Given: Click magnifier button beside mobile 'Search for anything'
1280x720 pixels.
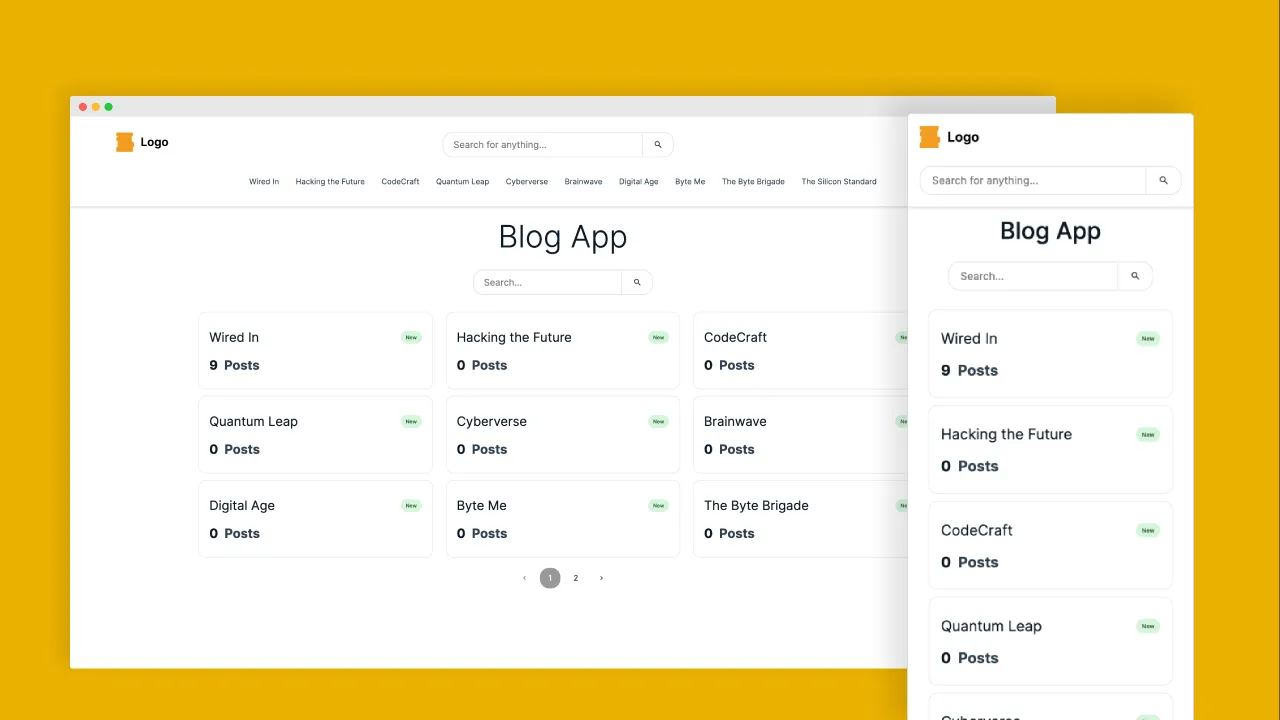Looking at the screenshot, I should (x=1163, y=181).
